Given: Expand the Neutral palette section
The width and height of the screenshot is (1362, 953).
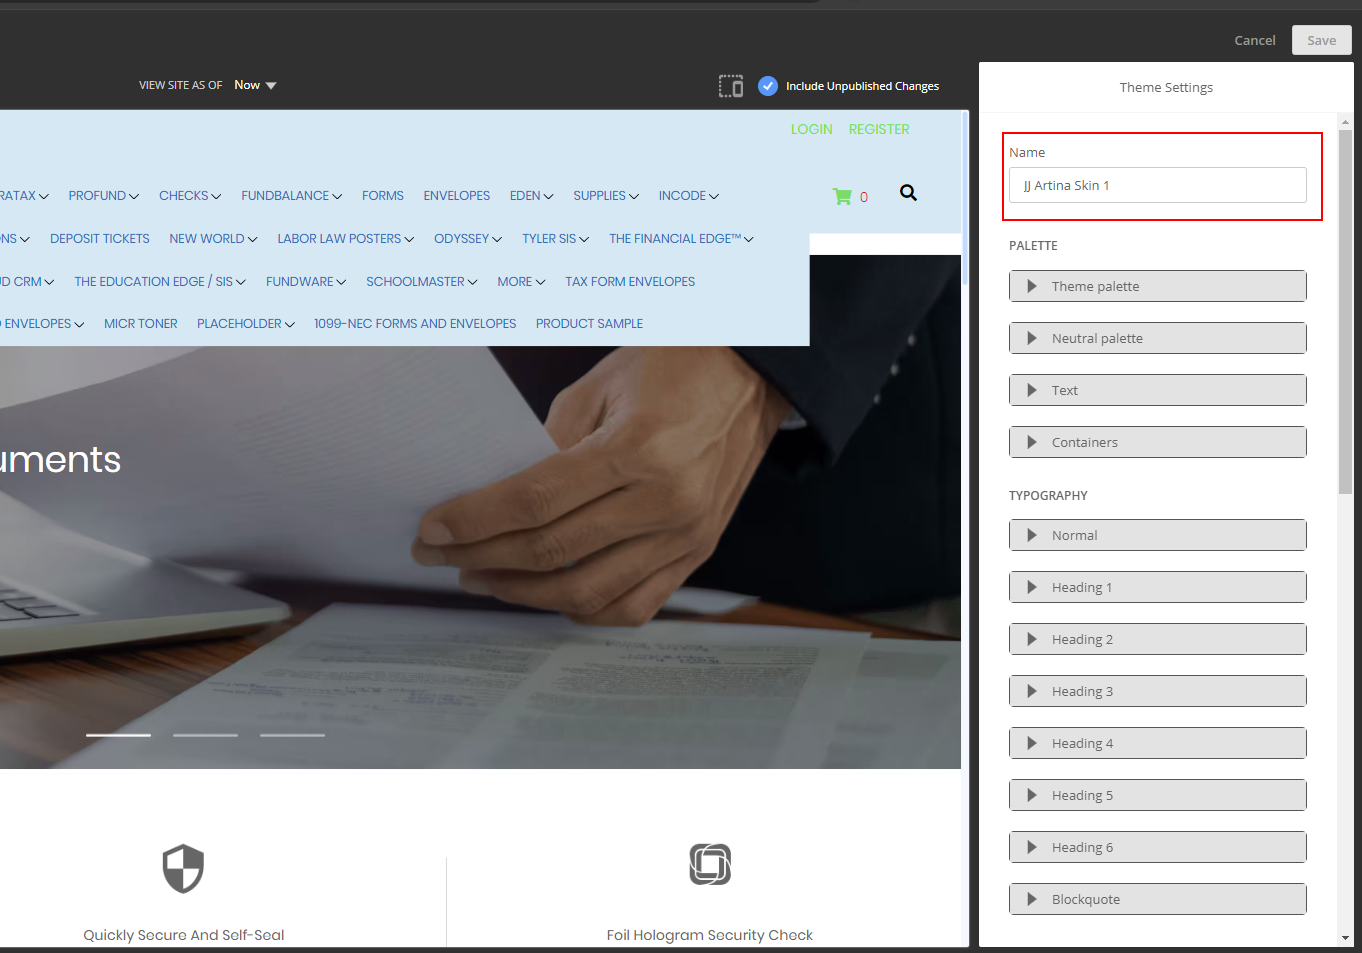Looking at the screenshot, I should tap(1157, 338).
